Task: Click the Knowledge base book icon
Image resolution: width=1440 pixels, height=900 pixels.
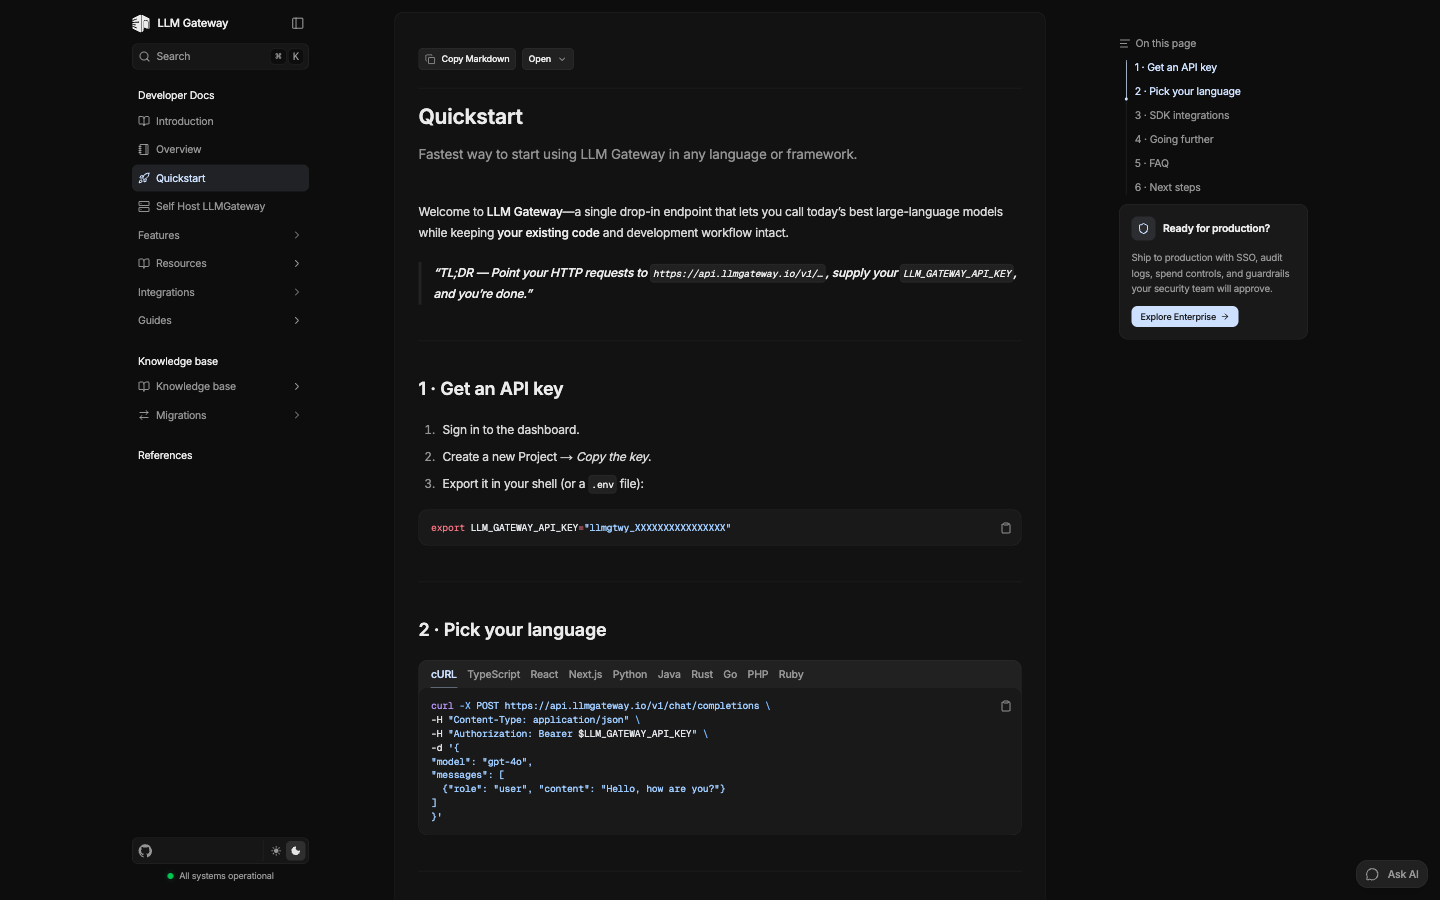Action: pyautogui.click(x=144, y=386)
